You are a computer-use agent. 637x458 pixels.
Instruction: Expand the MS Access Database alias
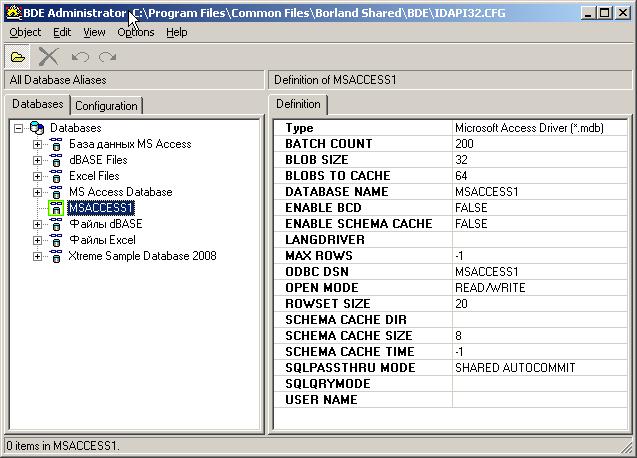point(38,192)
